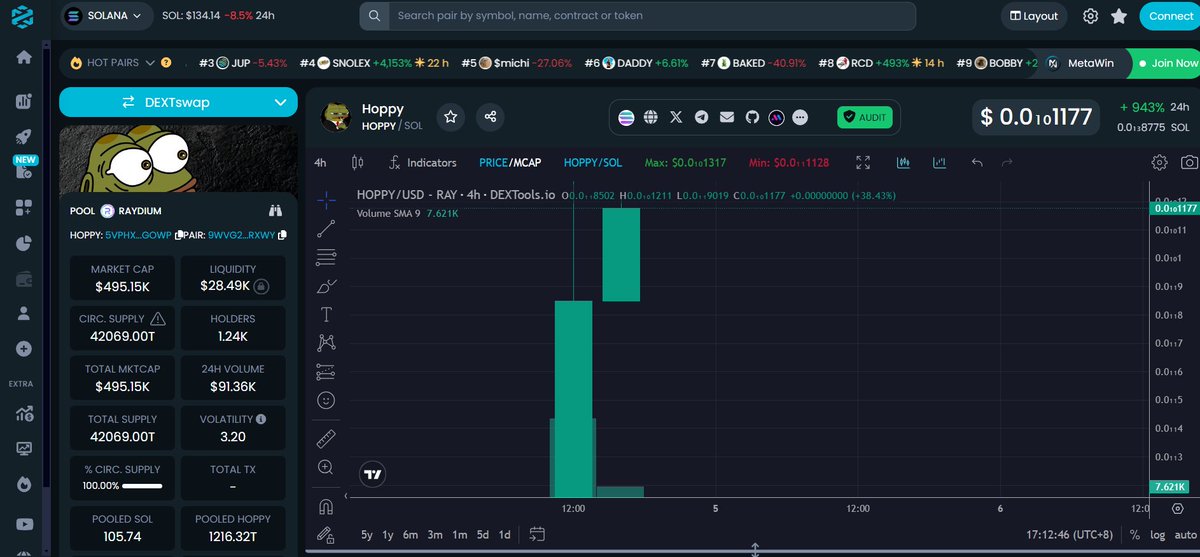Open the green AUDIT button
Image resolution: width=1200 pixels, height=557 pixels.
click(x=864, y=117)
